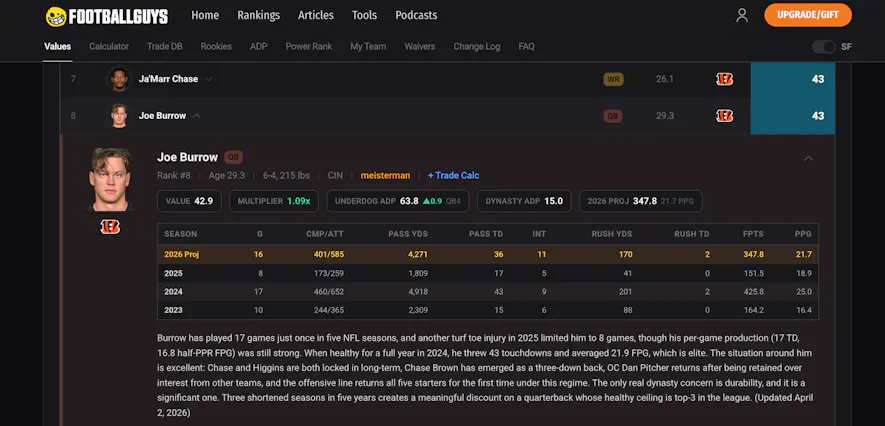
Task: Click the 164.2 FPTS cell for 2023
Action: coord(753,310)
